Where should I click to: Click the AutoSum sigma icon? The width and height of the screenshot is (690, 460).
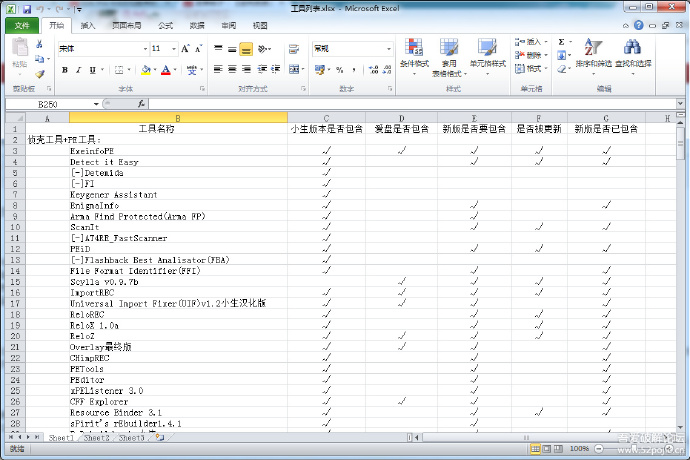562,42
